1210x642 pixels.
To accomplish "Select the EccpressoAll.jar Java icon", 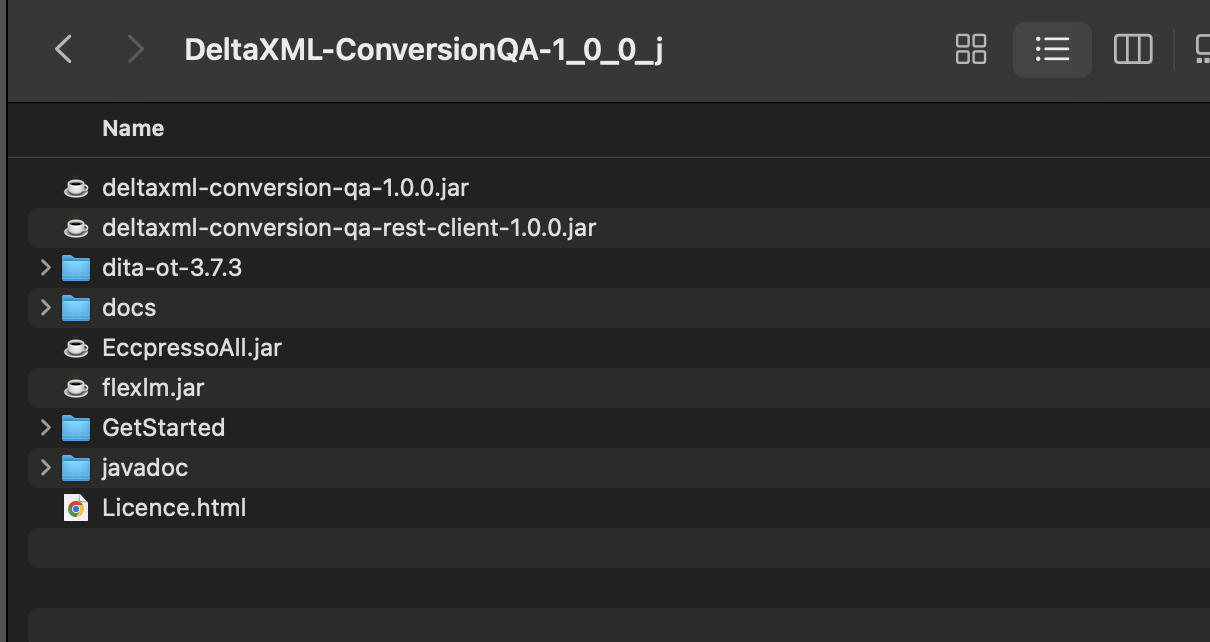I will tap(76, 348).
